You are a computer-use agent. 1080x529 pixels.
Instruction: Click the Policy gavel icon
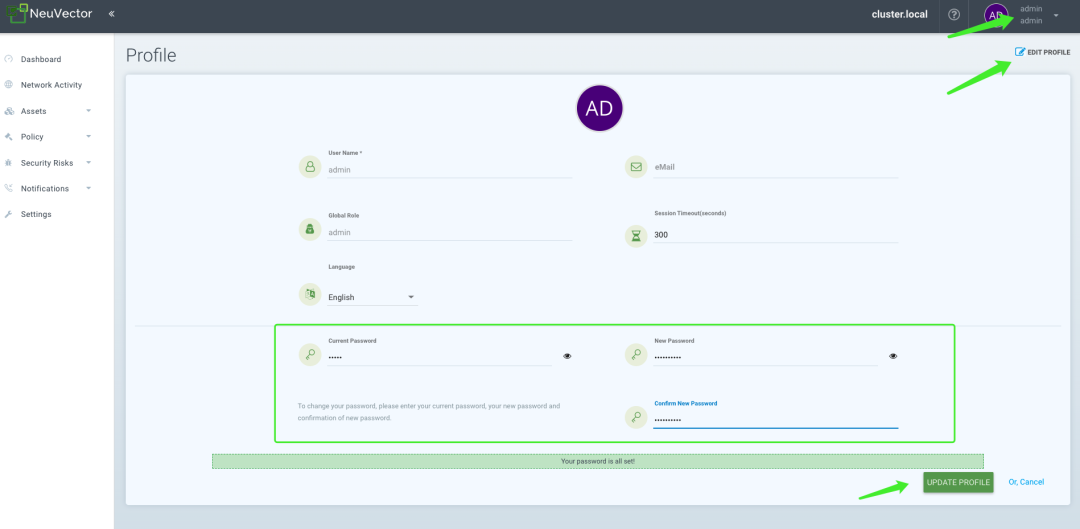[9, 136]
